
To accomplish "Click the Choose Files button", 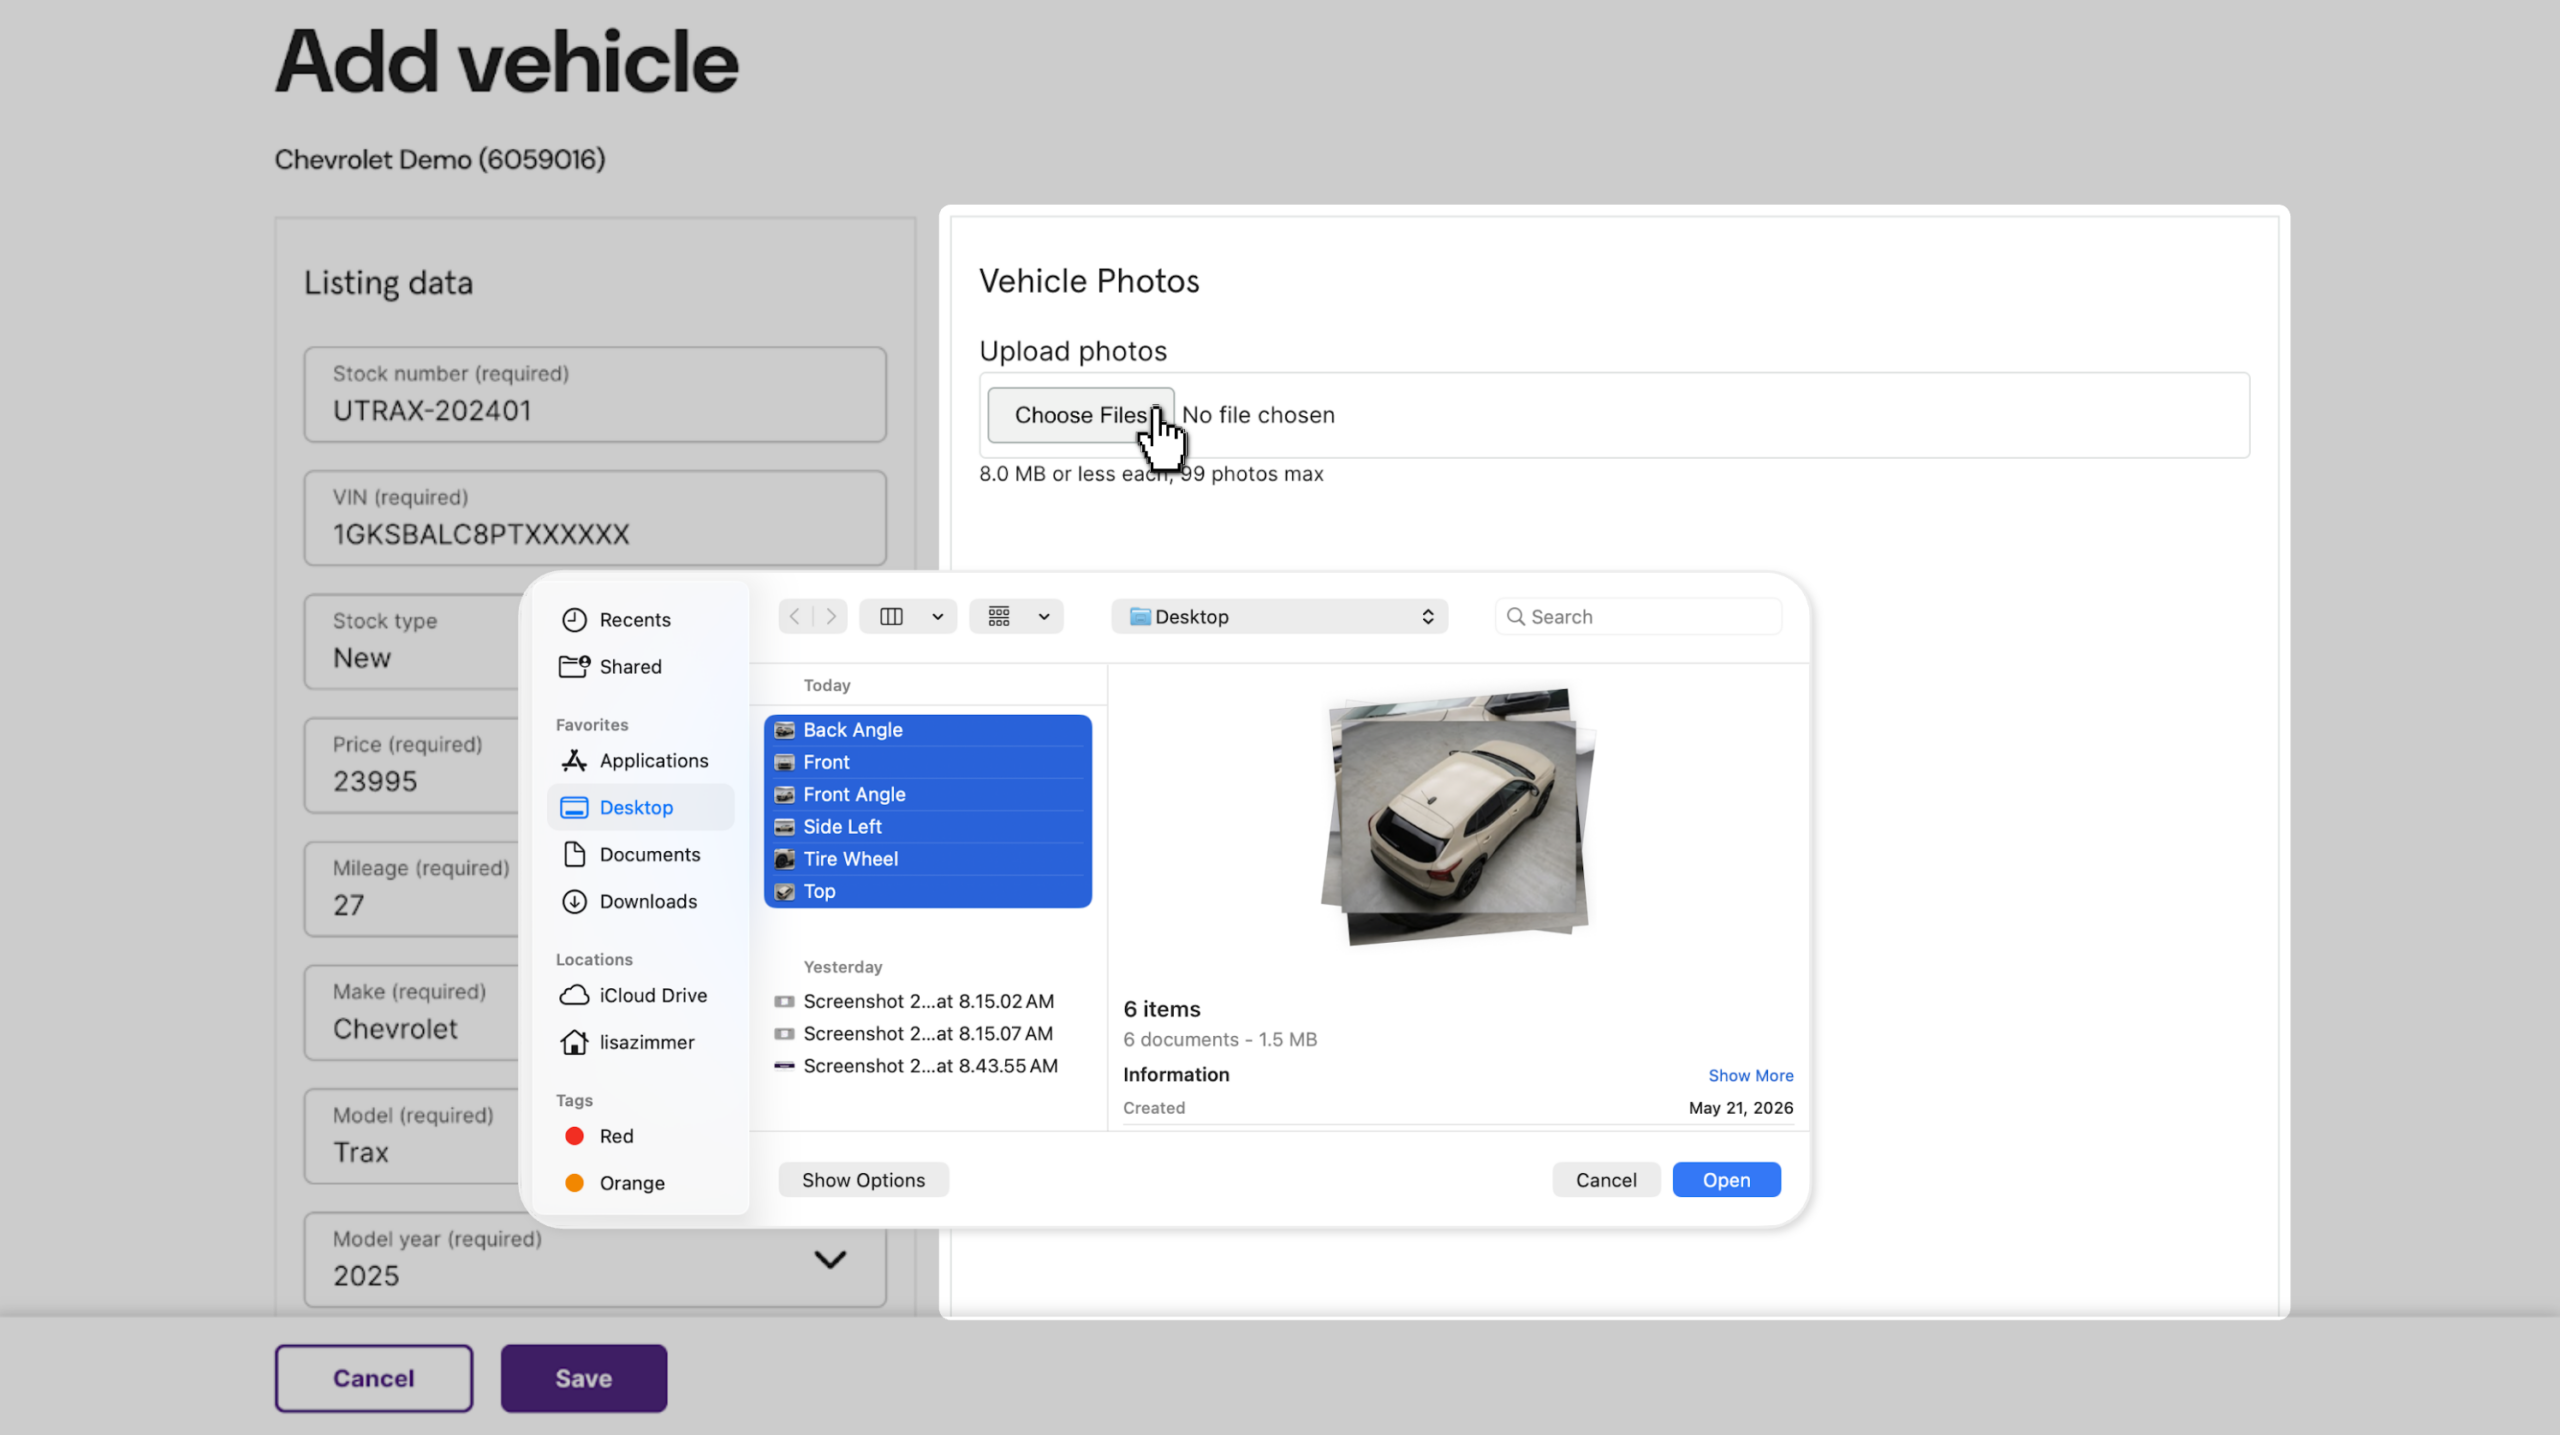I will [x=1080, y=415].
